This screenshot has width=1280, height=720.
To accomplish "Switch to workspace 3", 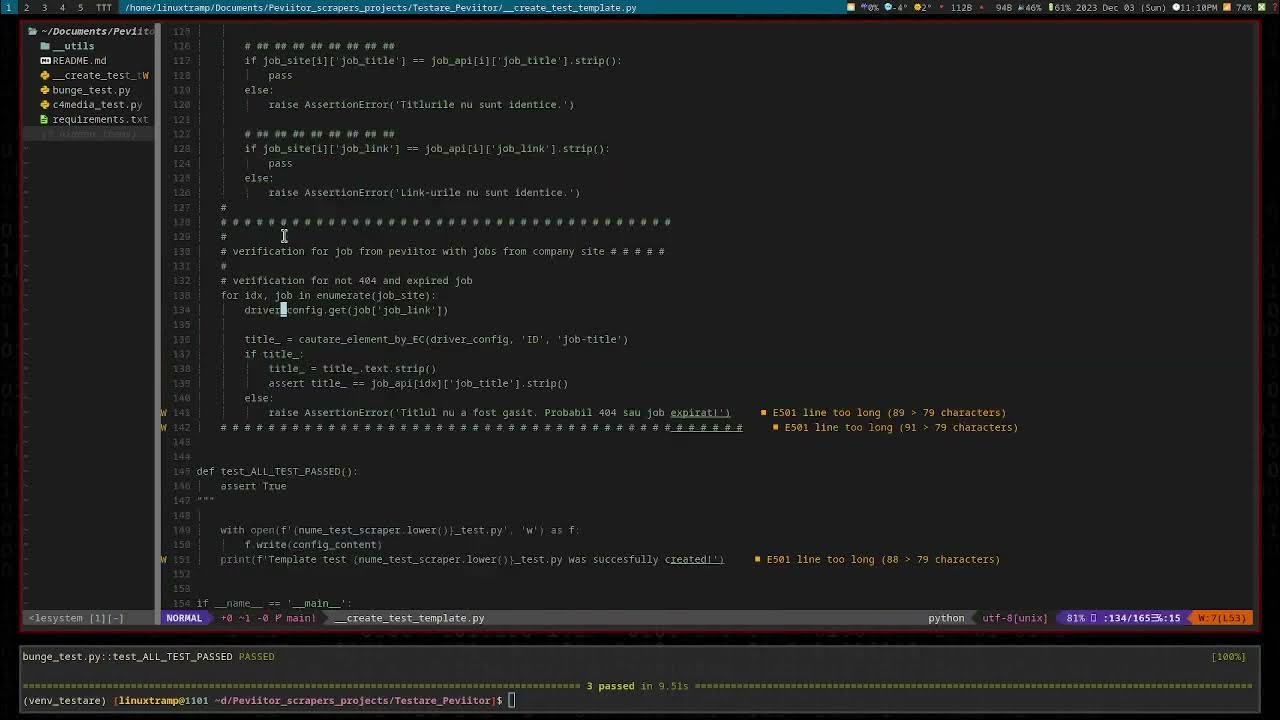I will click(x=44, y=7).
